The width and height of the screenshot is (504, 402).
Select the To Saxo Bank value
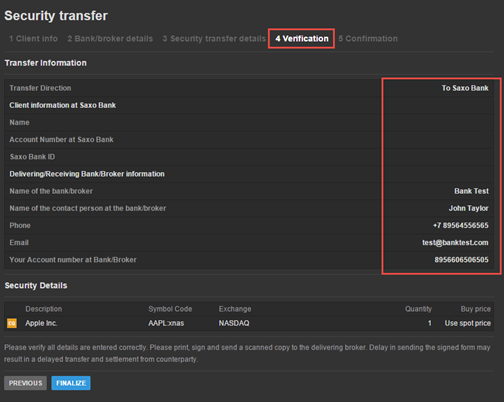click(x=465, y=88)
